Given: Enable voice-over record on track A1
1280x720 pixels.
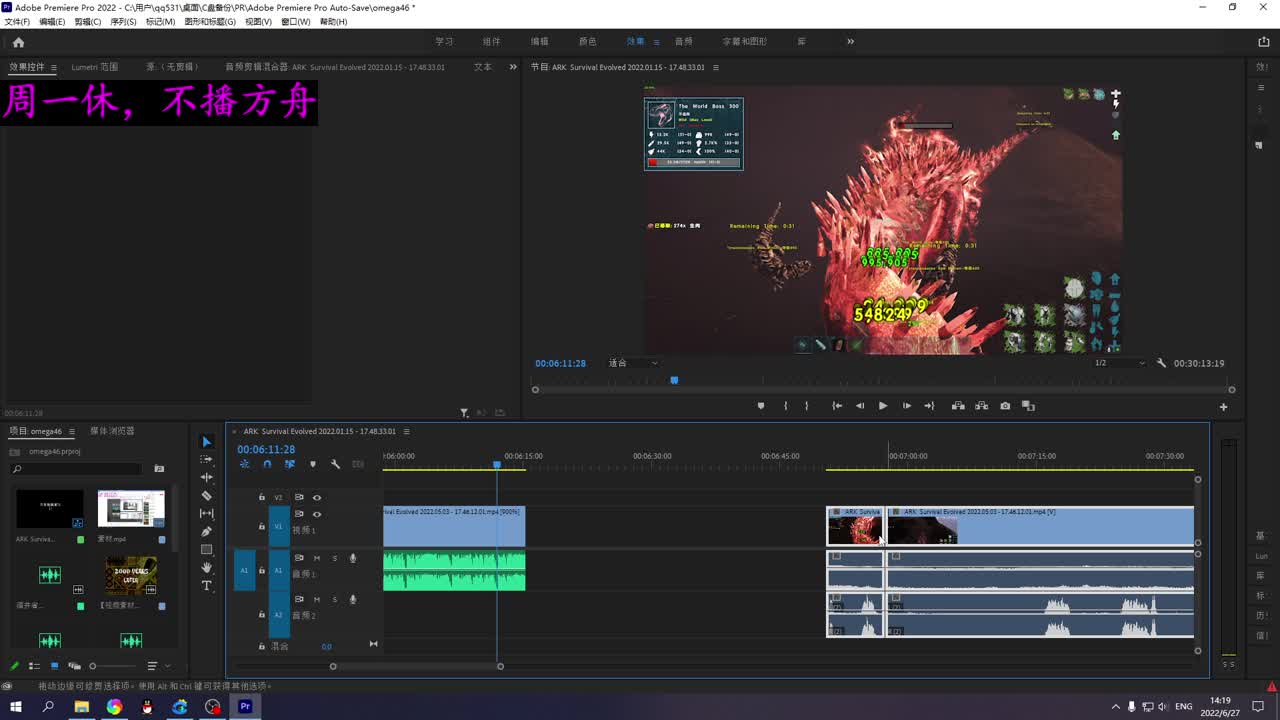Looking at the screenshot, I should [352, 558].
